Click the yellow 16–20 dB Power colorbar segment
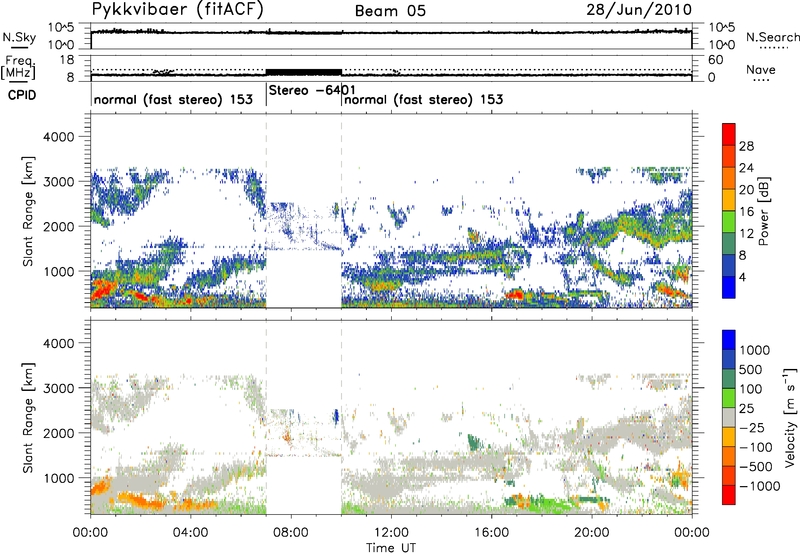The height and width of the screenshot is (554, 800). 729,199
